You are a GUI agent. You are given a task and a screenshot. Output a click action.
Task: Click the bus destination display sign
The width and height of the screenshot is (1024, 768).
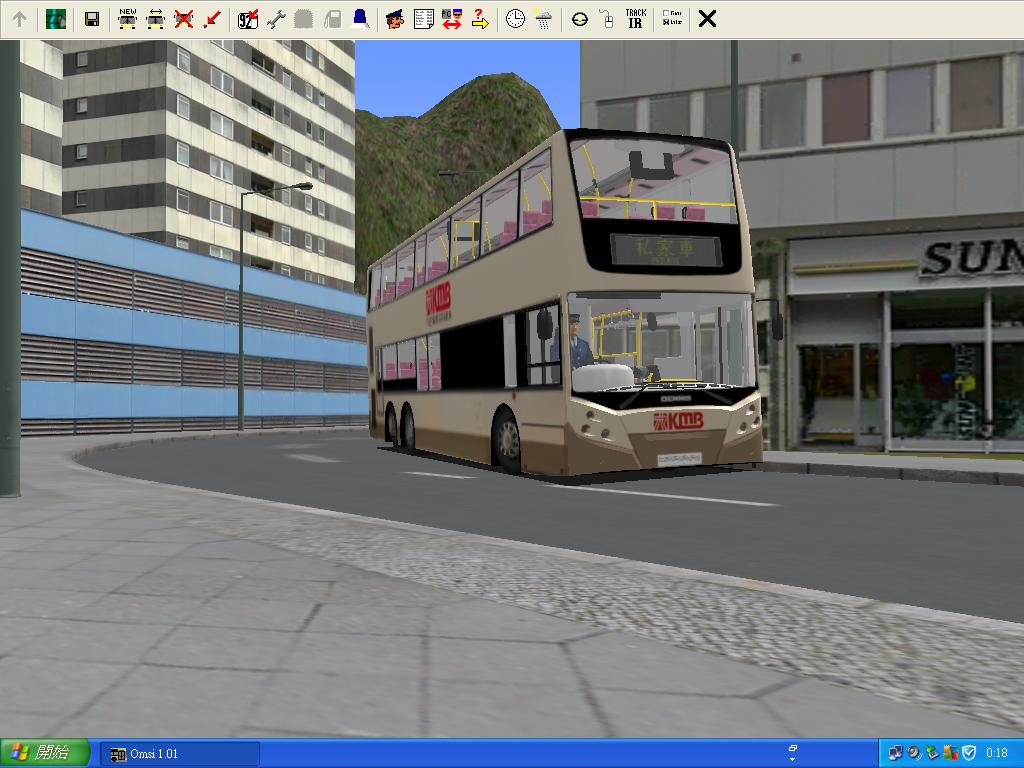666,250
